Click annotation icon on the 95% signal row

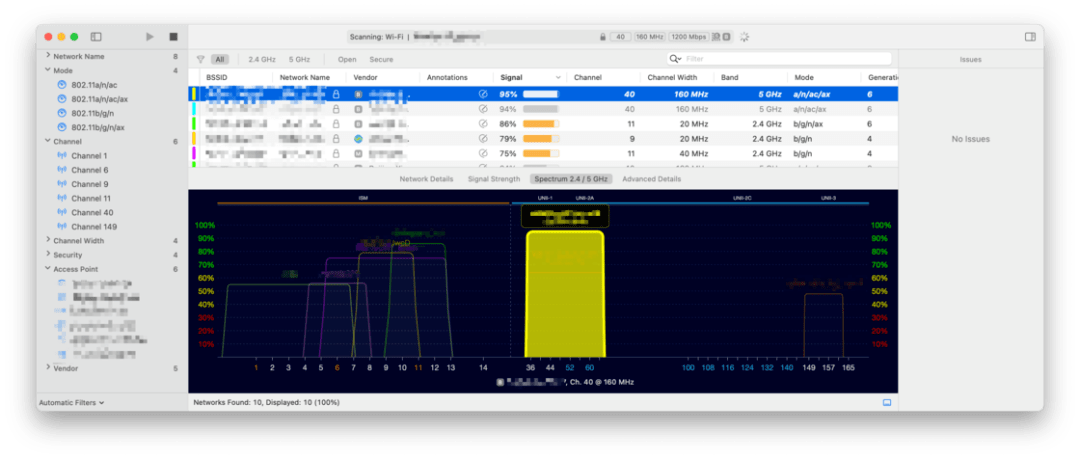click(x=483, y=94)
